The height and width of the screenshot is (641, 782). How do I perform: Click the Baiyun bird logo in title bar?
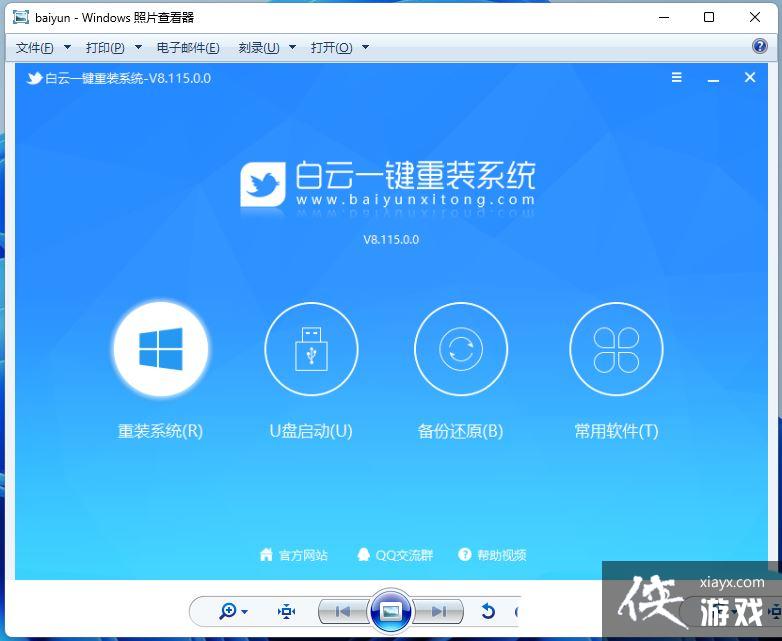click(x=34, y=78)
